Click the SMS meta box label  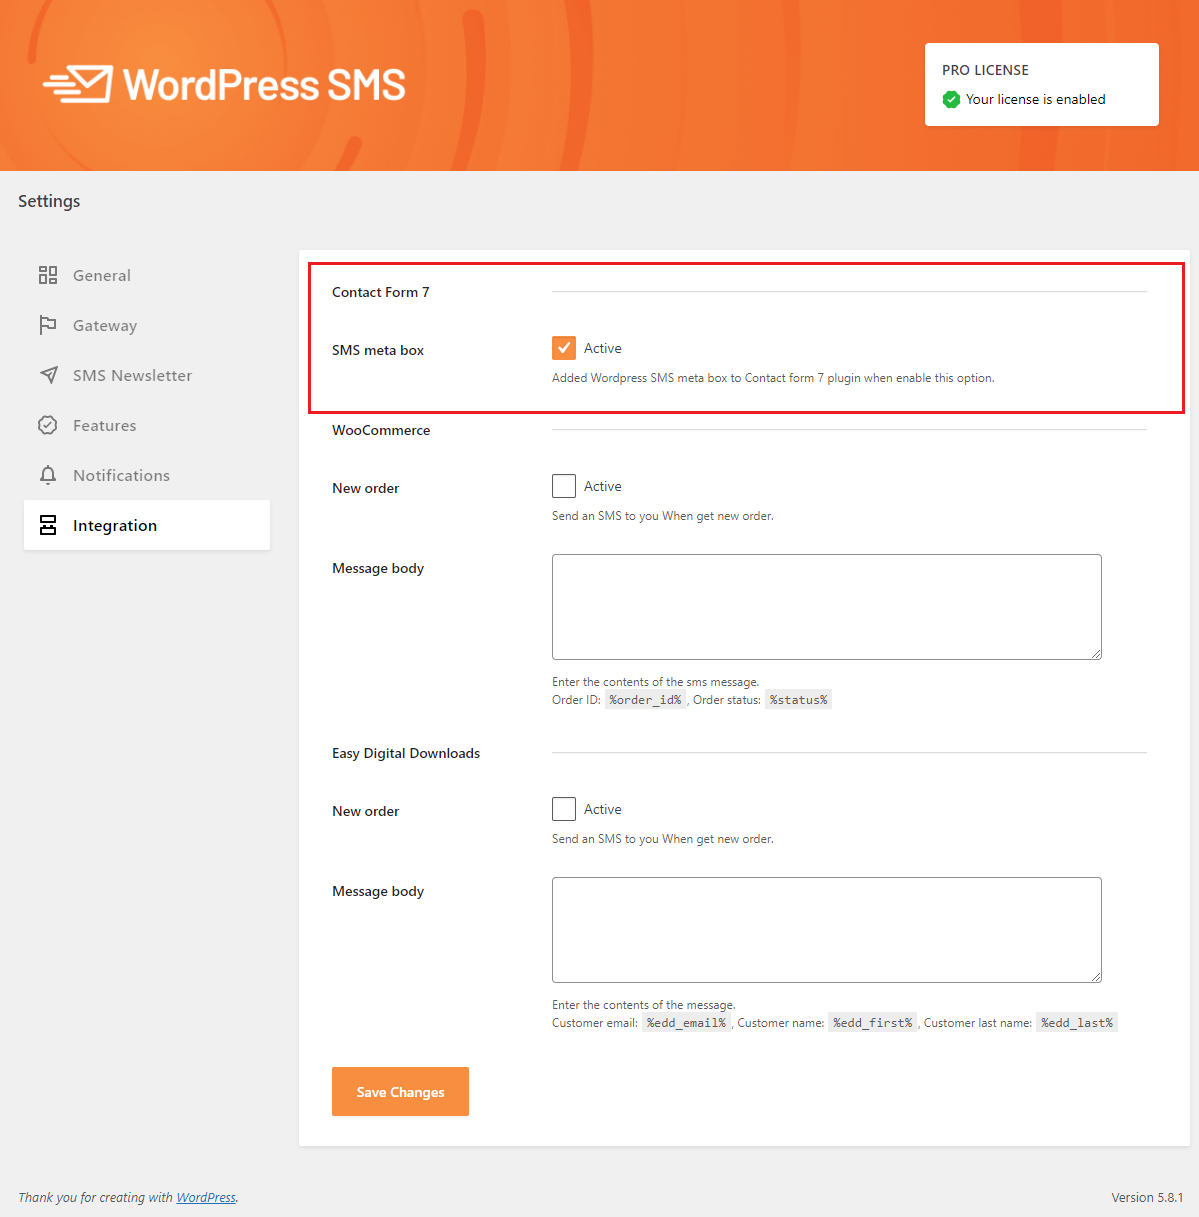(x=378, y=350)
